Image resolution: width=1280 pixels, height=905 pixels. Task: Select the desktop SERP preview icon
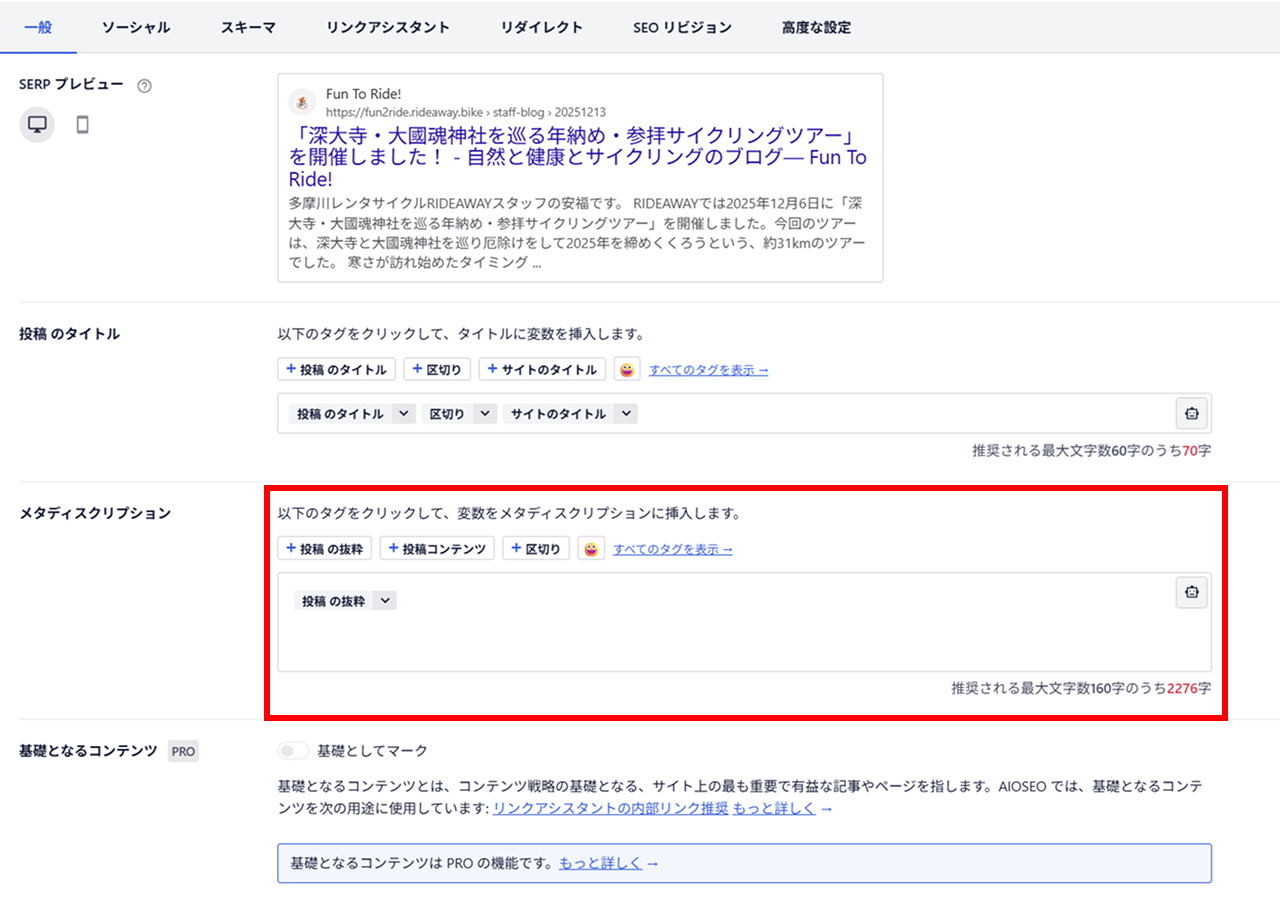[x=36, y=124]
